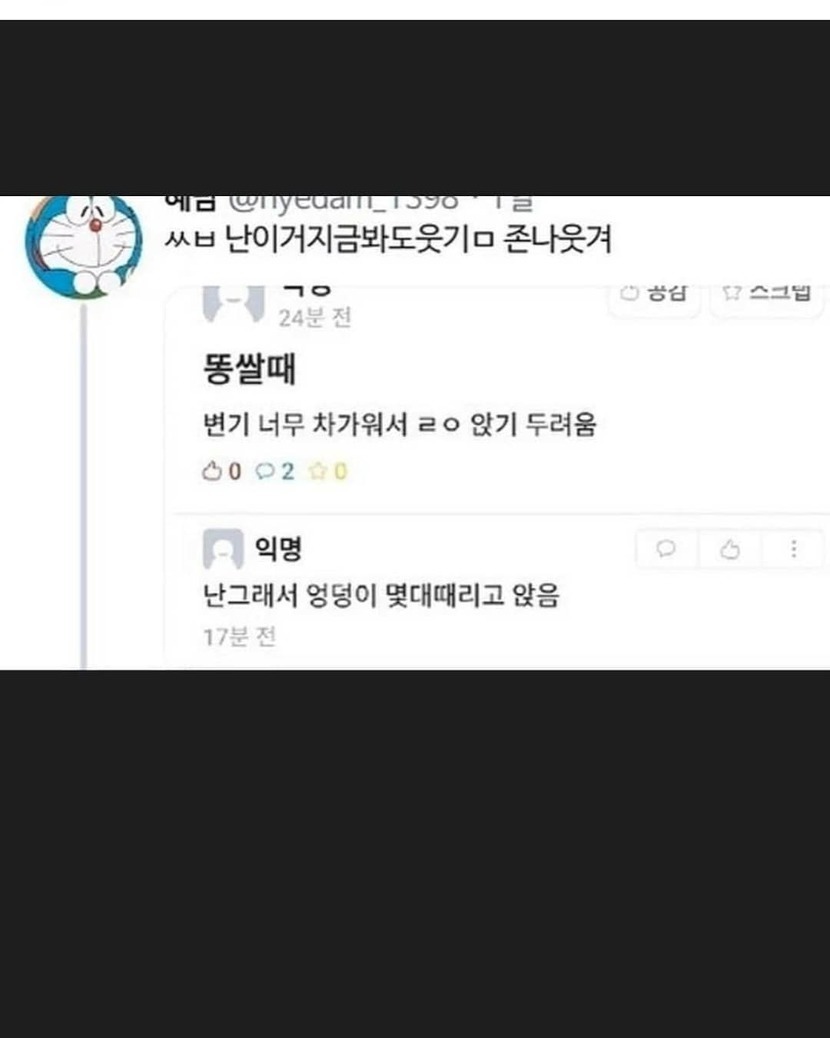The image size is (830, 1038).
Task: Click the 24분 전 post timestamp
Action: pyautogui.click(x=314, y=318)
